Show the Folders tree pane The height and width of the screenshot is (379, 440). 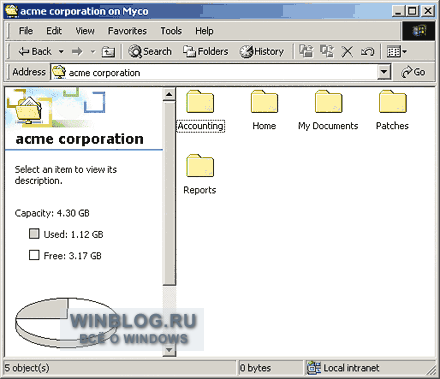[205, 52]
